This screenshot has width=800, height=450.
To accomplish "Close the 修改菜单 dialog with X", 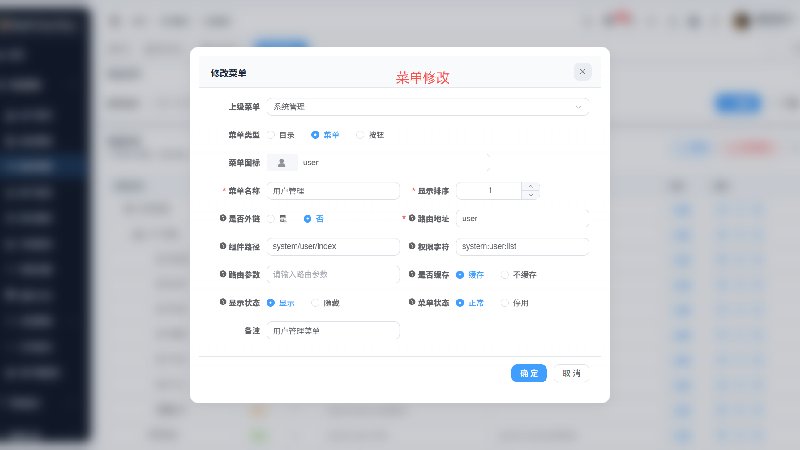I will (x=582, y=71).
